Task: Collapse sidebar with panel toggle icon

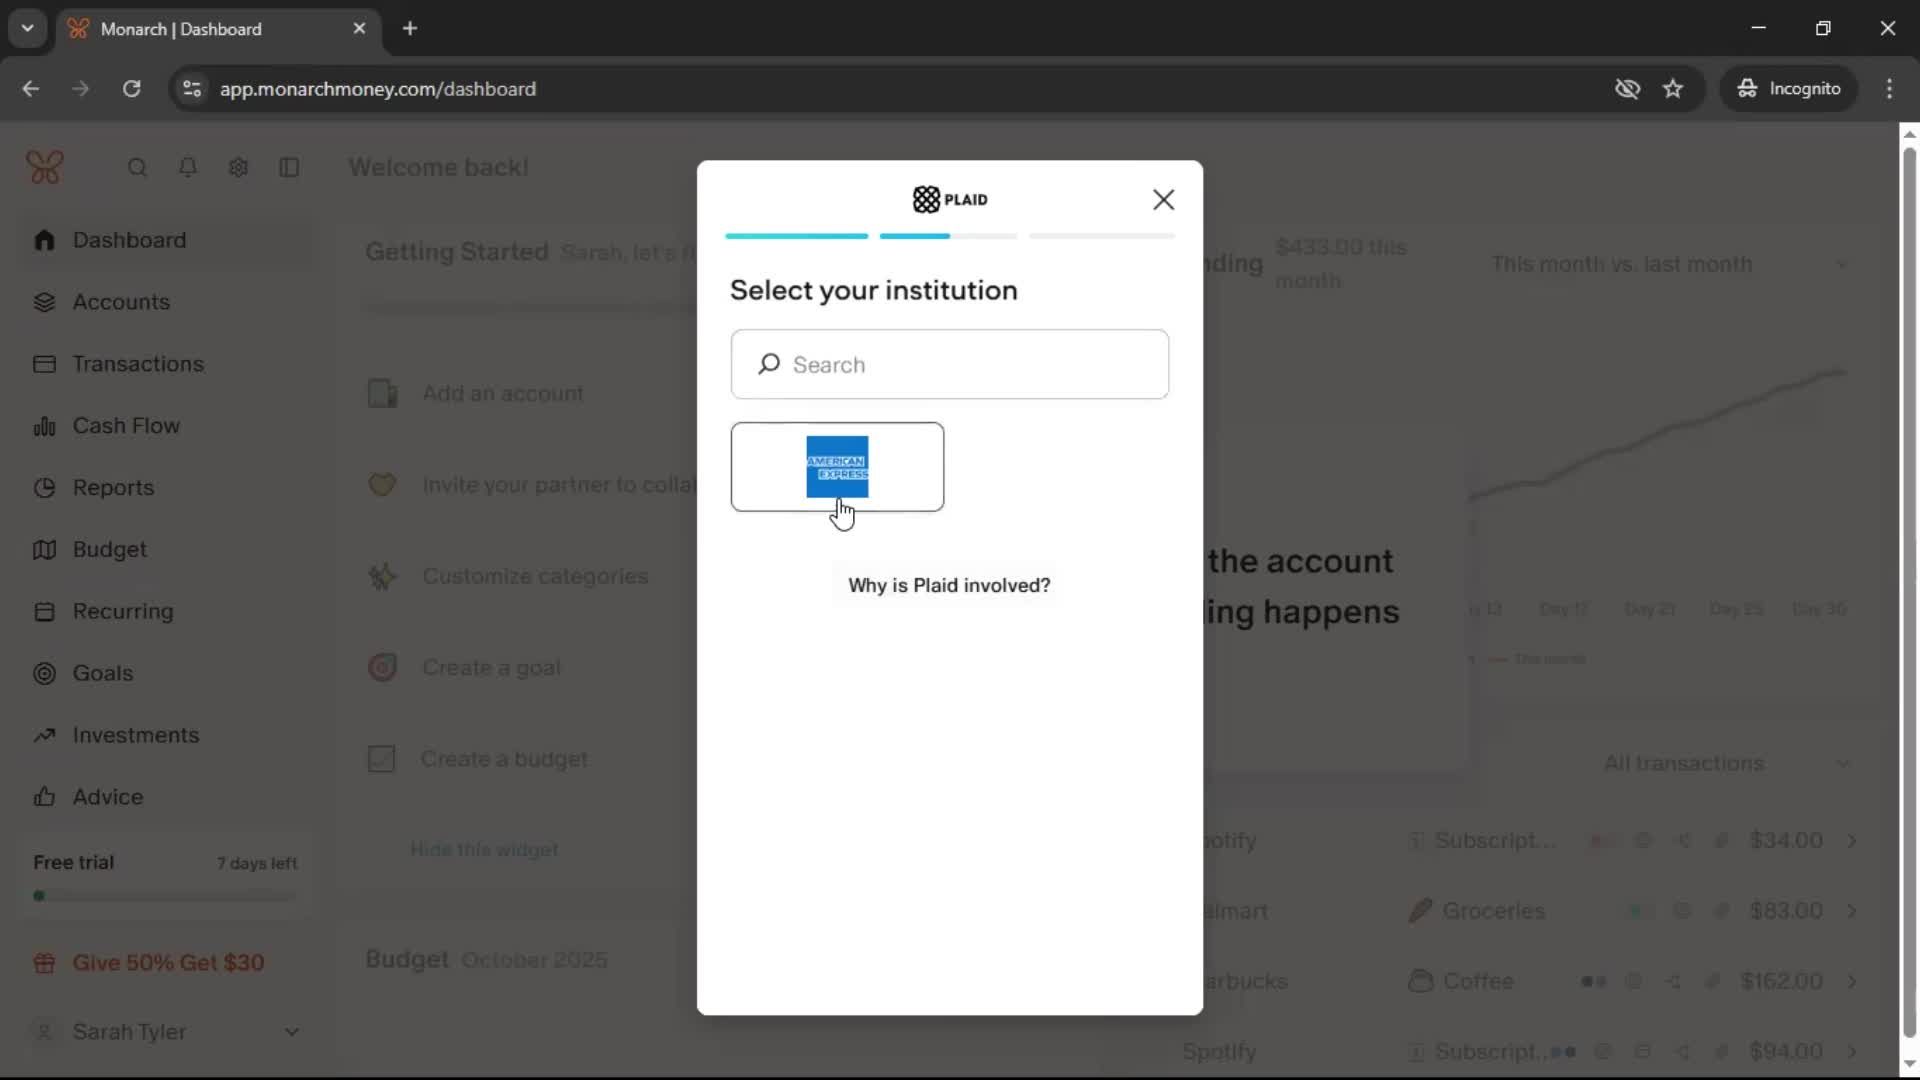Action: pos(289,167)
